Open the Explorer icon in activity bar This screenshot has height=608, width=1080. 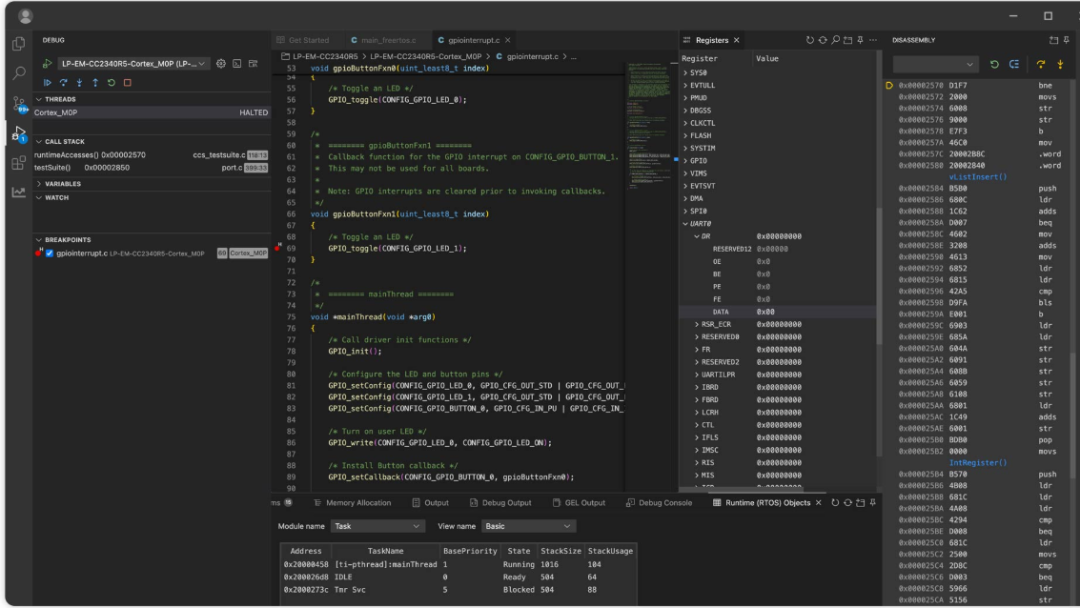[x=19, y=44]
